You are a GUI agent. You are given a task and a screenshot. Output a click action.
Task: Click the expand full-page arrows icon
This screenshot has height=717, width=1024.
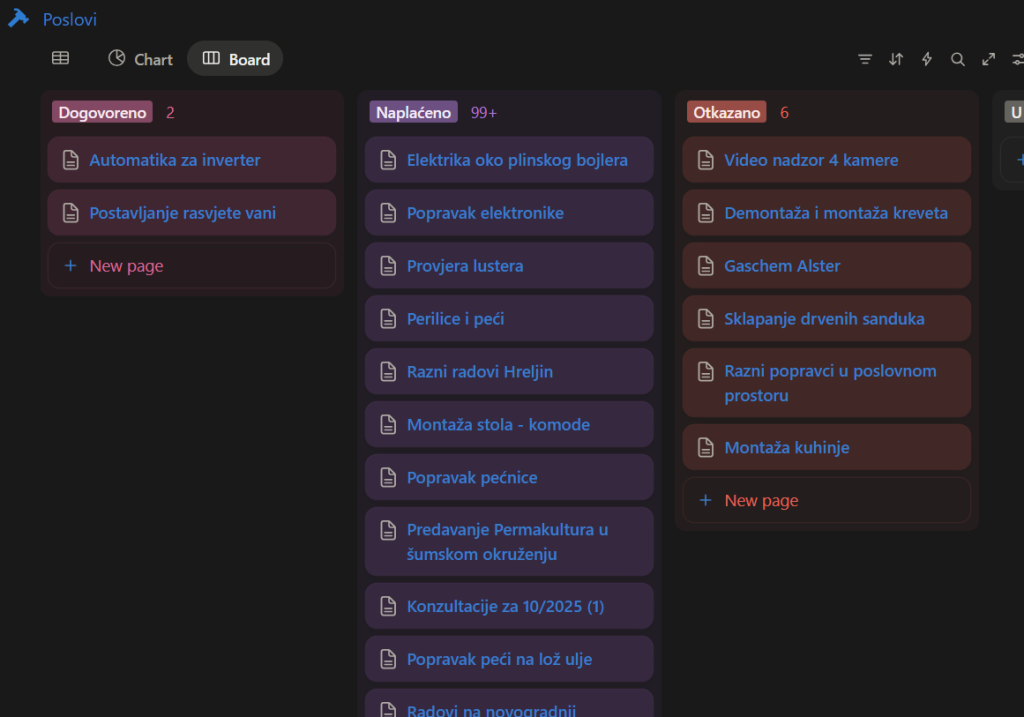click(x=989, y=59)
